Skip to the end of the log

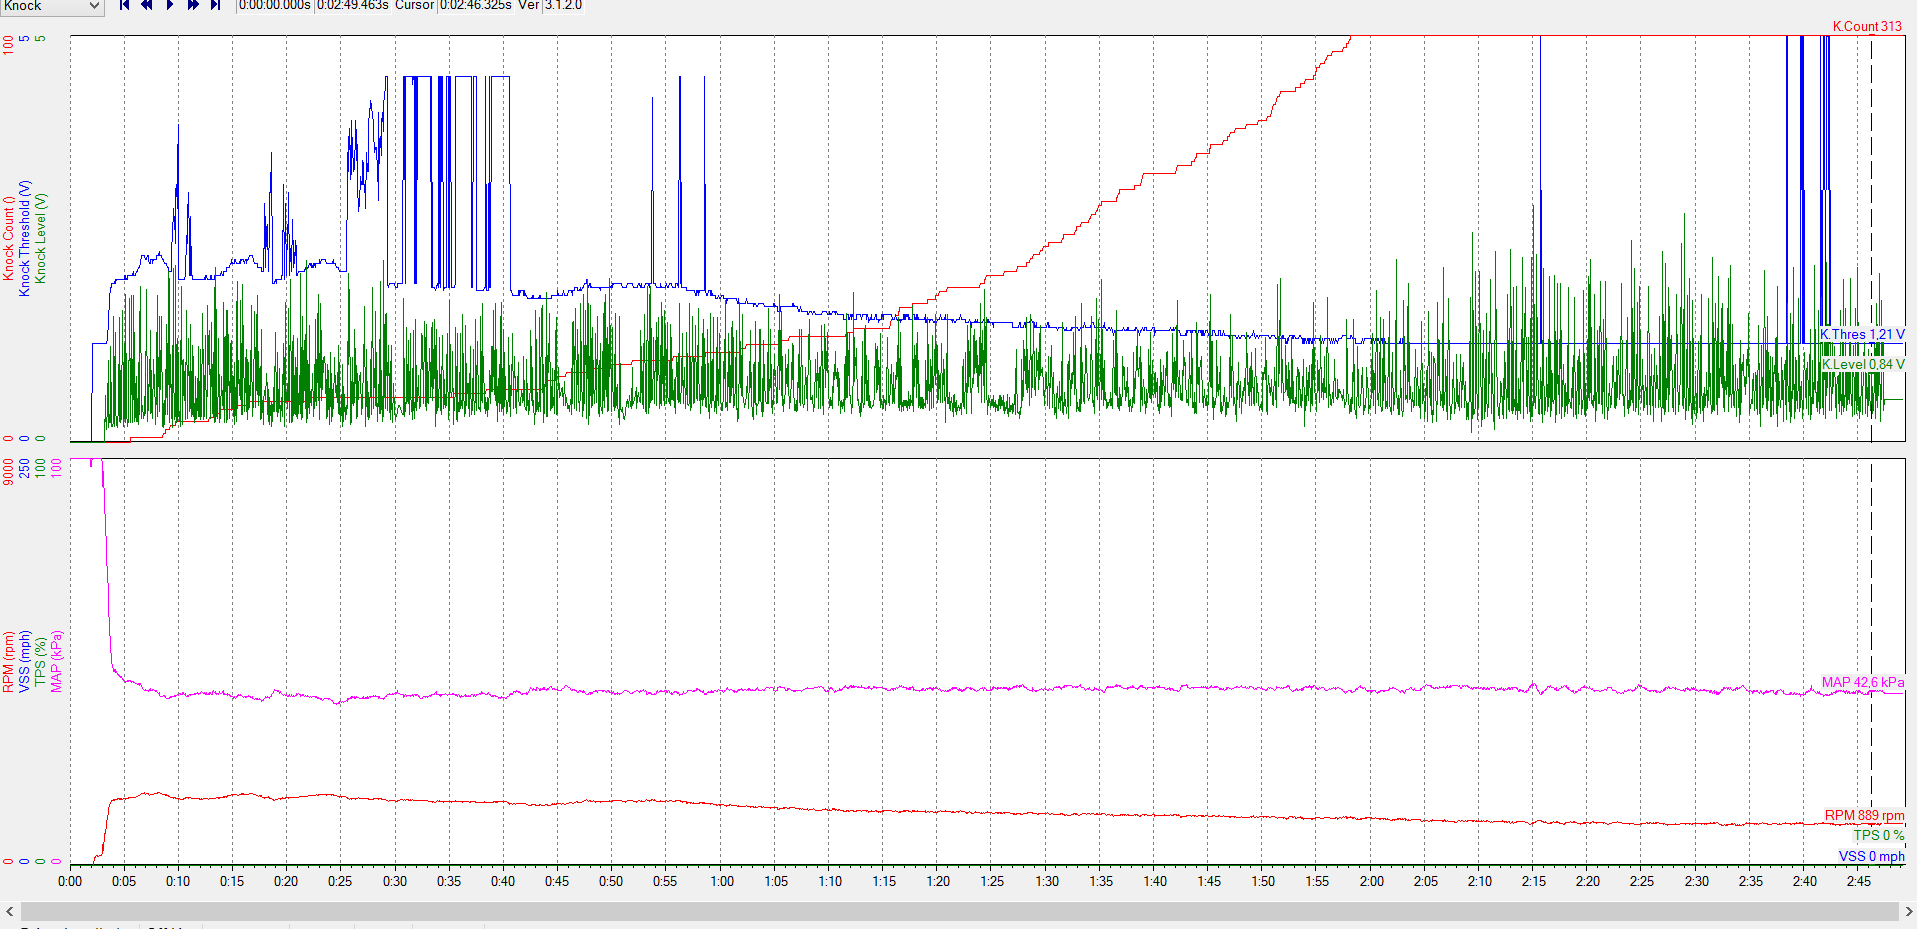click(215, 5)
